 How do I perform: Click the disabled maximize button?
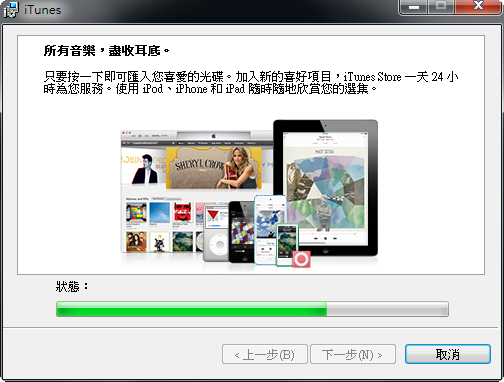[x=441, y=6]
